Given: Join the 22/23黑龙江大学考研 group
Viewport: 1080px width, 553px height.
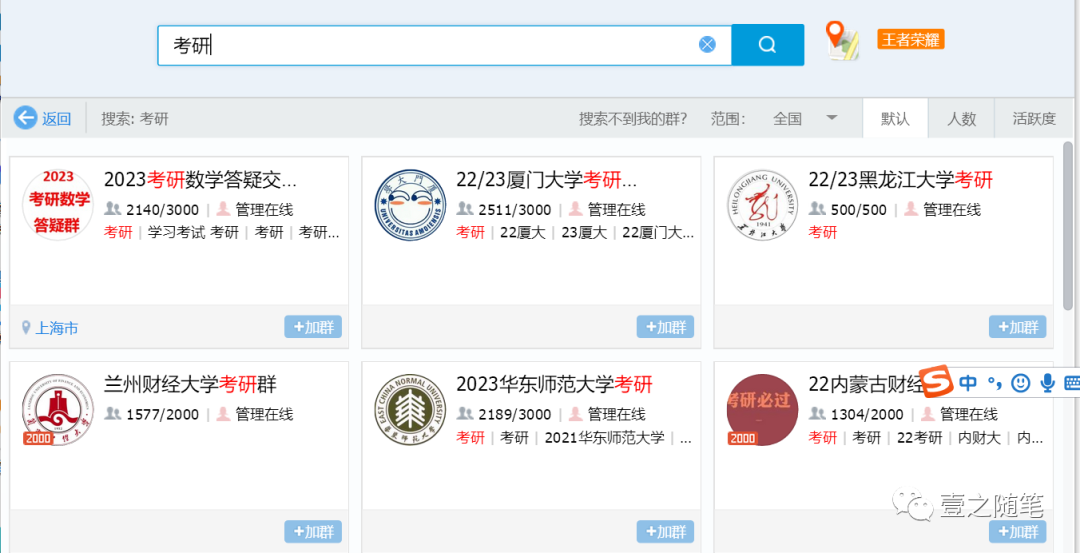Looking at the screenshot, I should point(1017,327).
